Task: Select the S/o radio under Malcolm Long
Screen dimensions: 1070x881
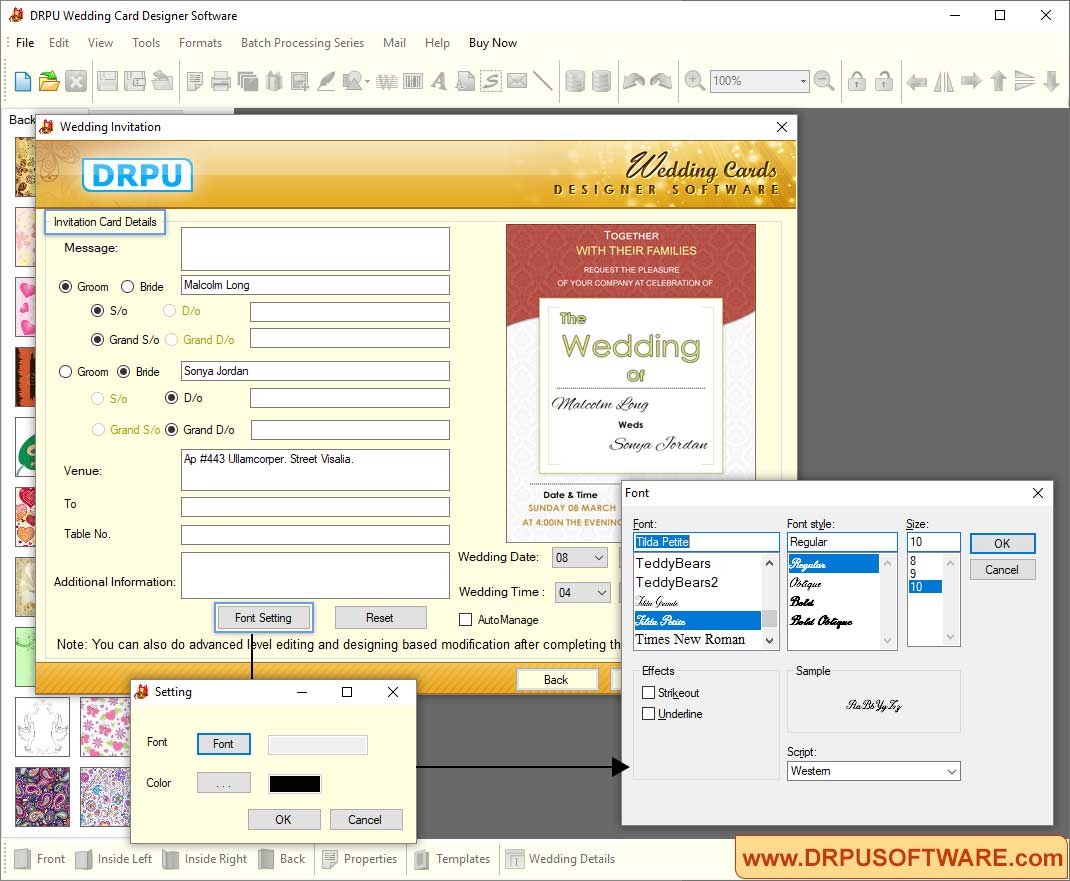Action: 98,310
